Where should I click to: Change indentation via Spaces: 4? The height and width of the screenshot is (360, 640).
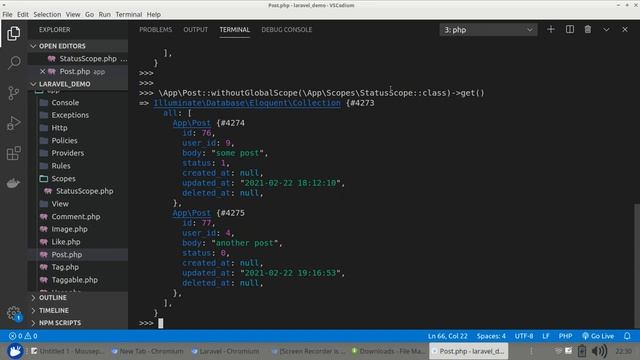491,336
